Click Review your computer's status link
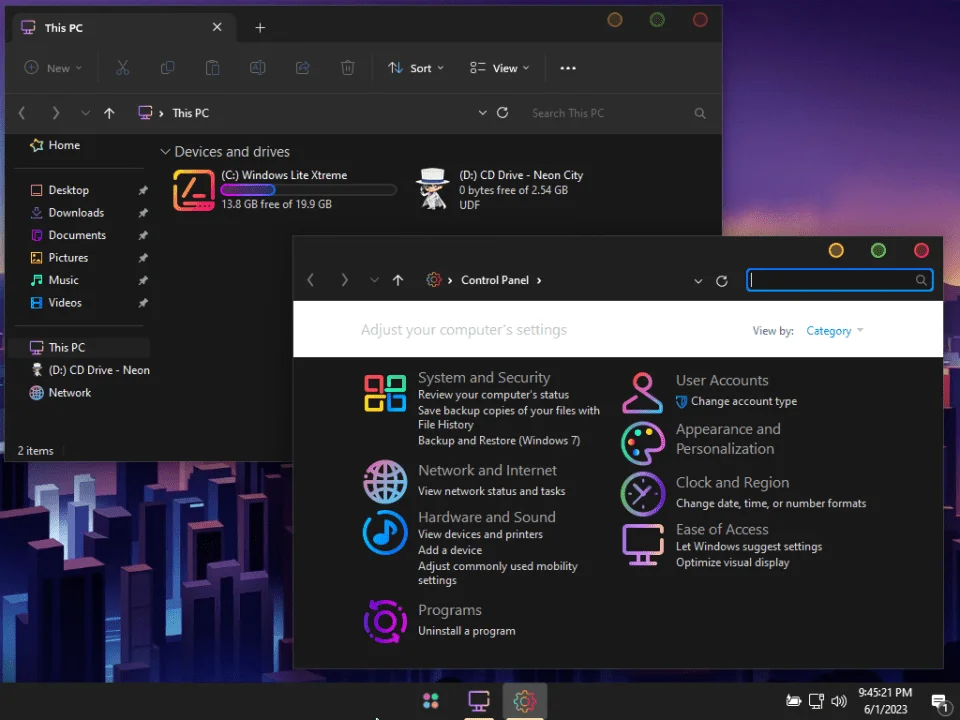Image resolution: width=960 pixels, height=720 pixels. pyautogui.click(x=493, y=395)
